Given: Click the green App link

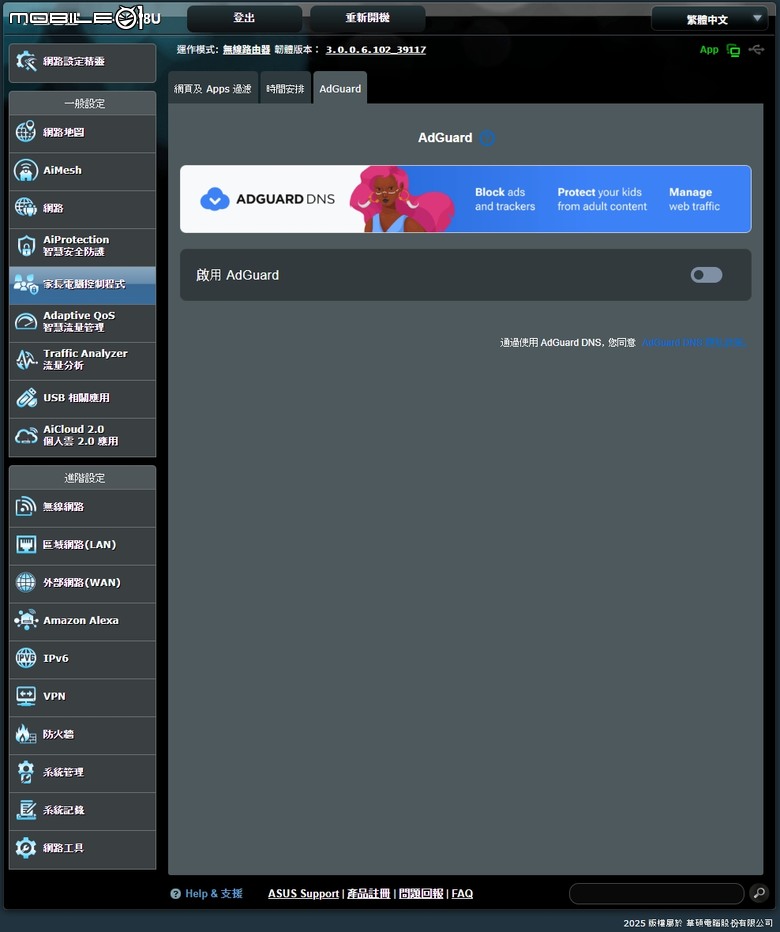Looking at the screenshot, I should coord(709,50).
